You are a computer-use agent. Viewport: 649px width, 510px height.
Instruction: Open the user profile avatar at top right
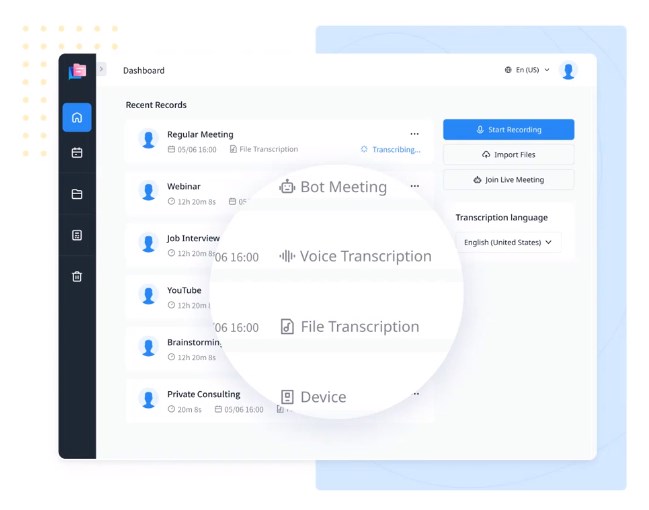tap(568, 70)
